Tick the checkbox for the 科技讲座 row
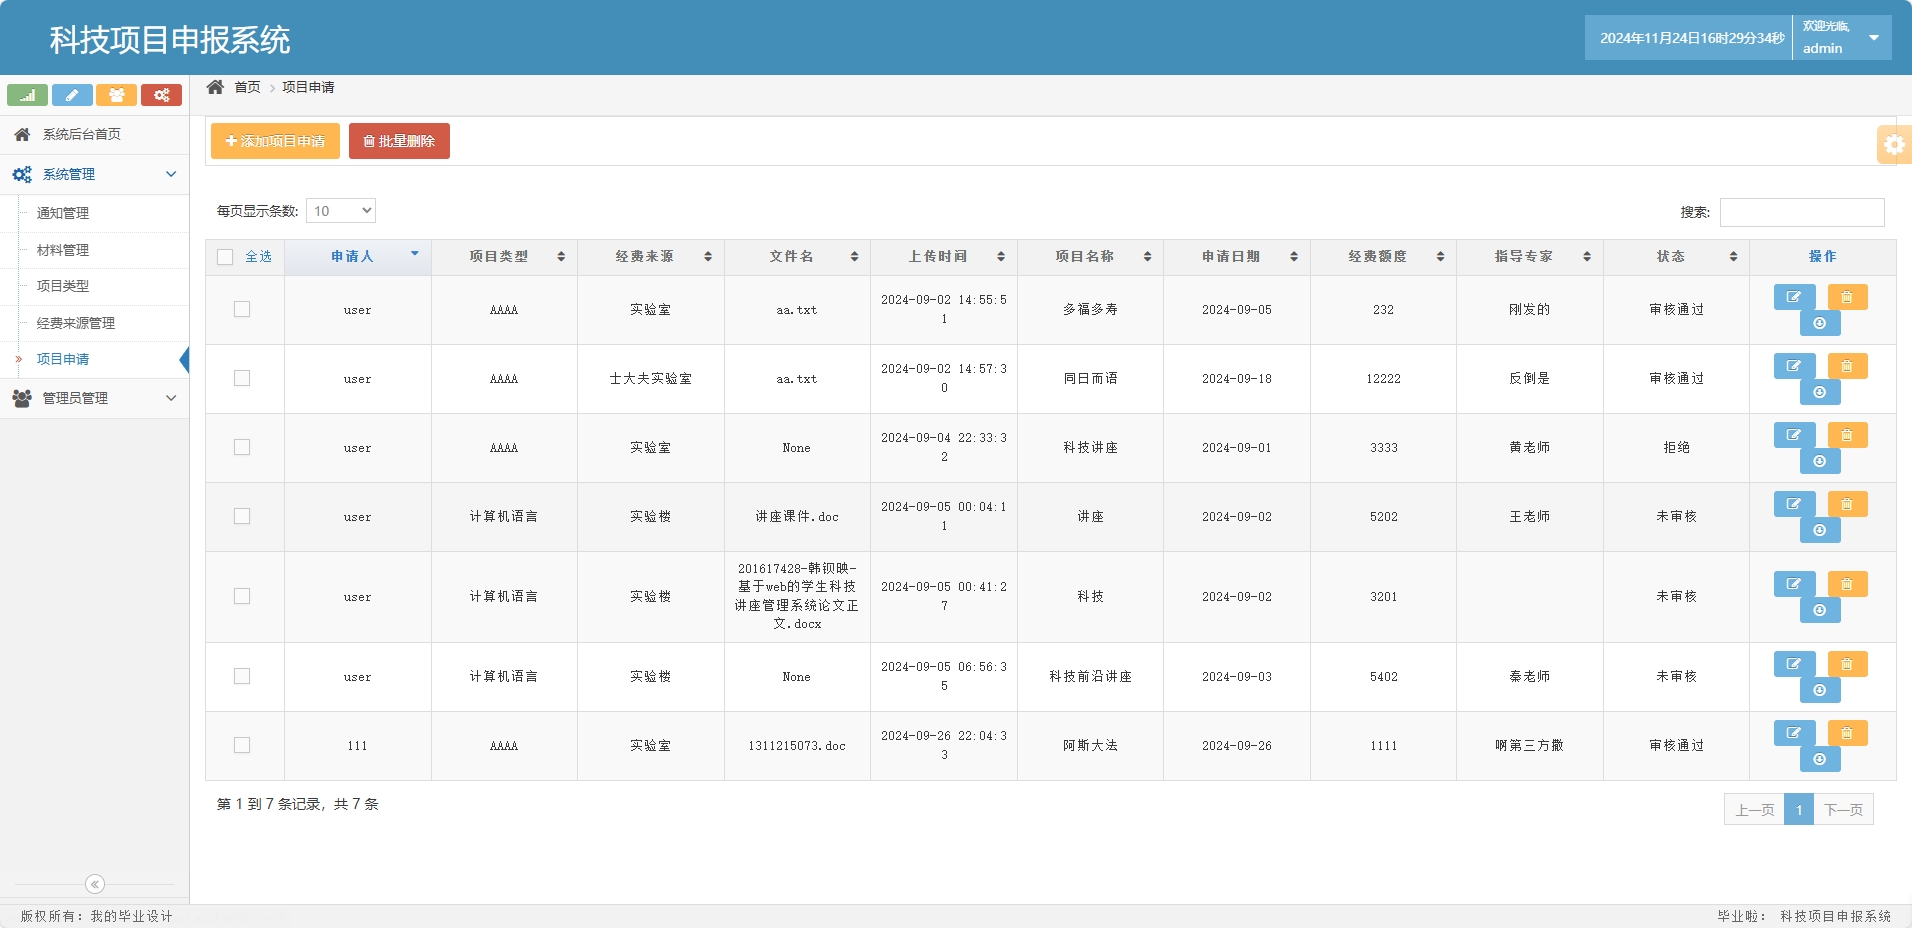Screen dimensions: 1912x928 point(242,447)
